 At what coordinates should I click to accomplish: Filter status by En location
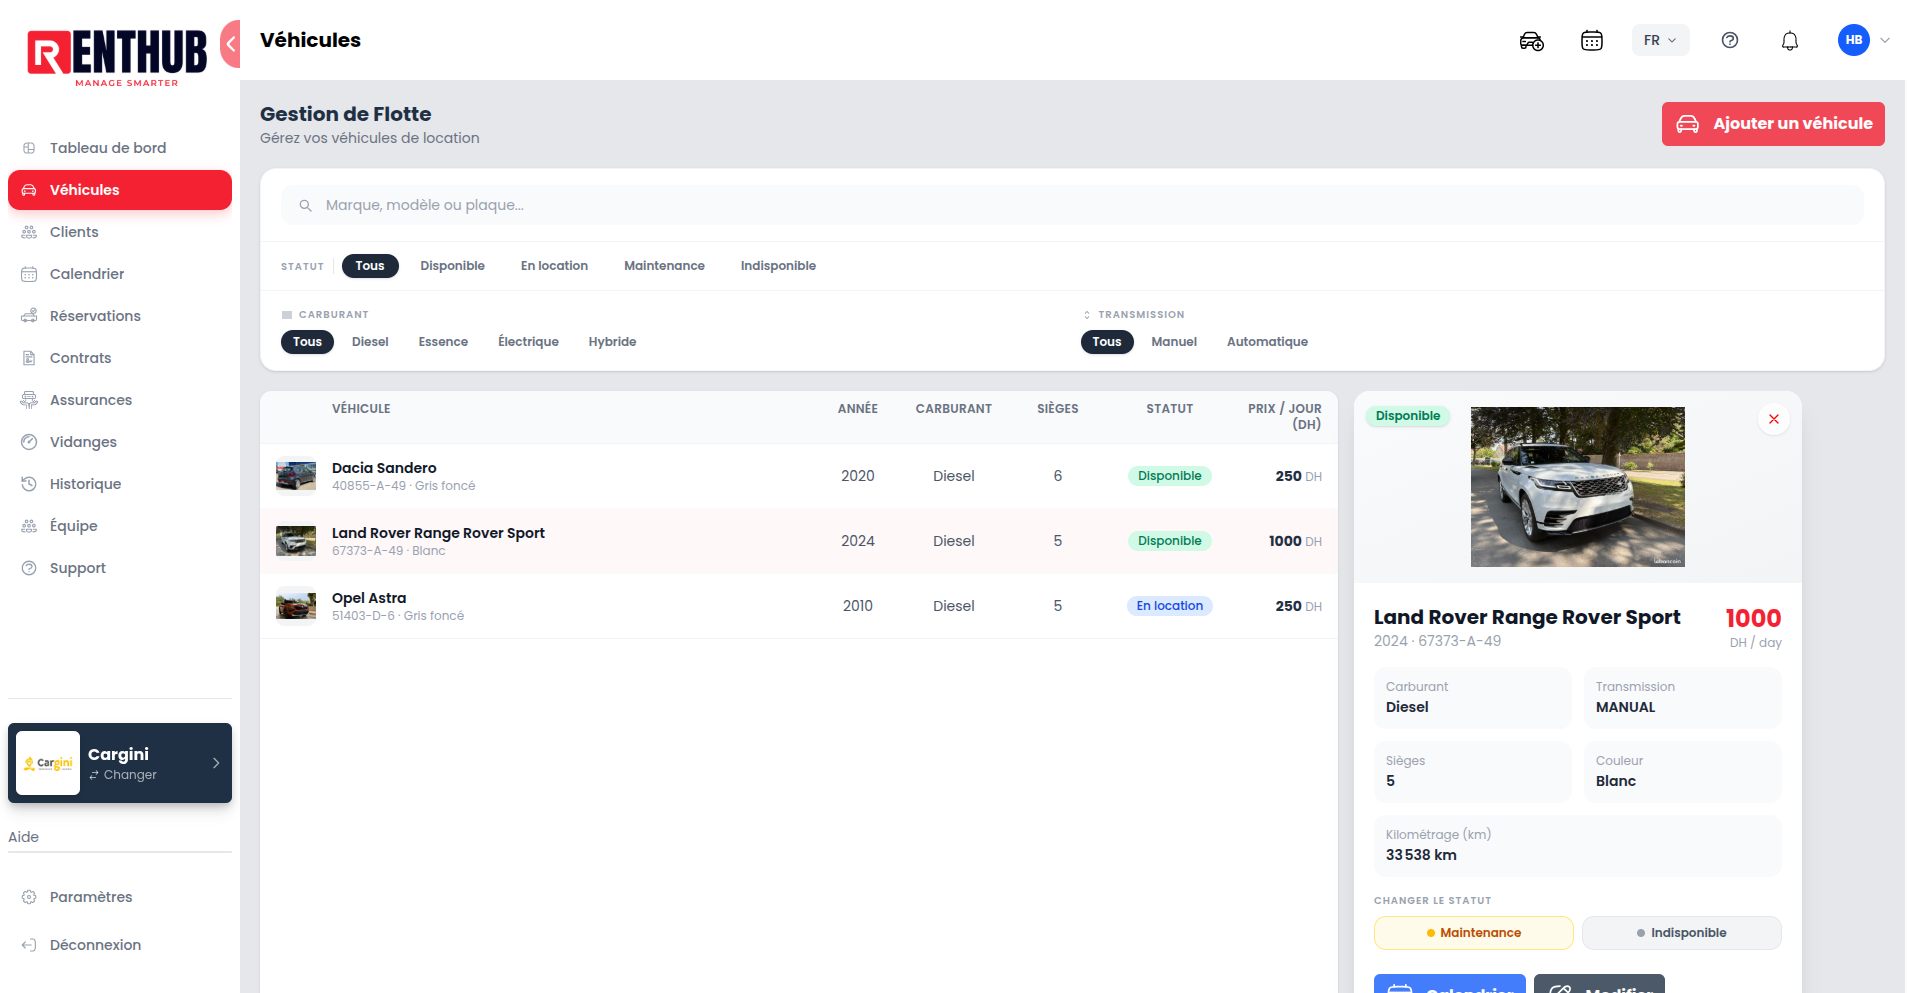tap(554, 266)
